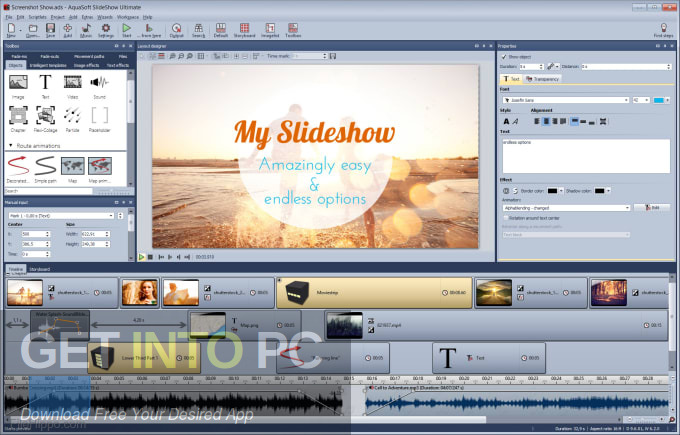Select the Video object in the Toolbox

[72, 86]
